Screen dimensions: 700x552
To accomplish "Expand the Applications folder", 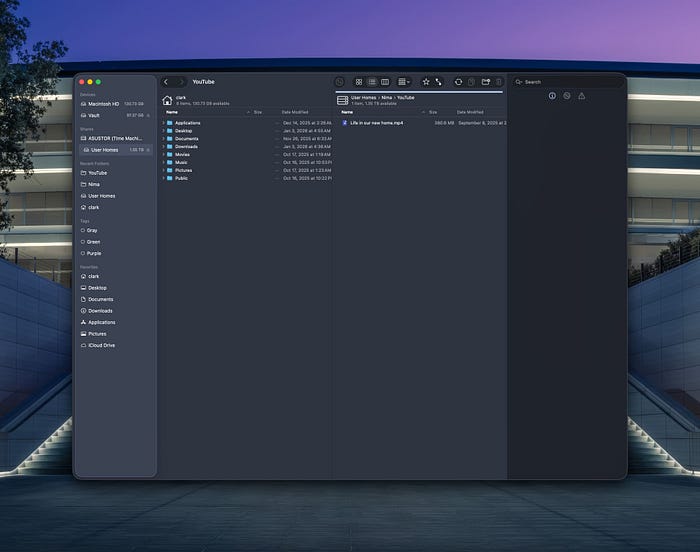I will click(164, 123).
